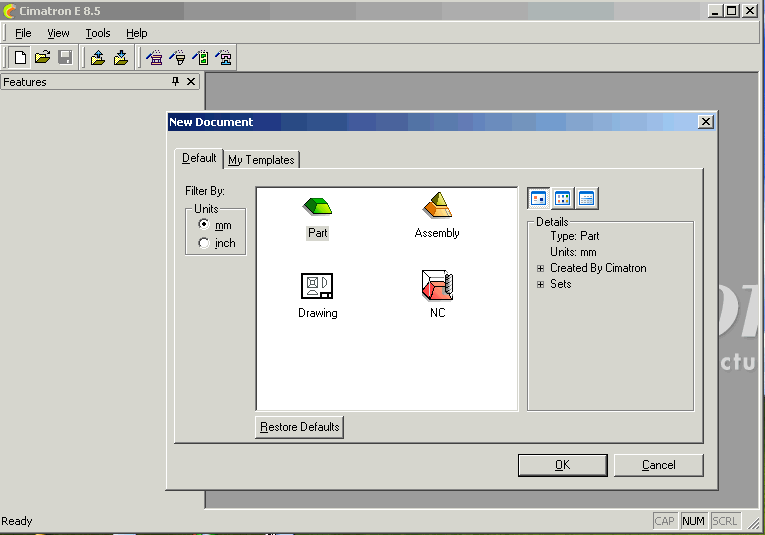
Task: Switch to small icons view mode
Action: pos(563,198)
